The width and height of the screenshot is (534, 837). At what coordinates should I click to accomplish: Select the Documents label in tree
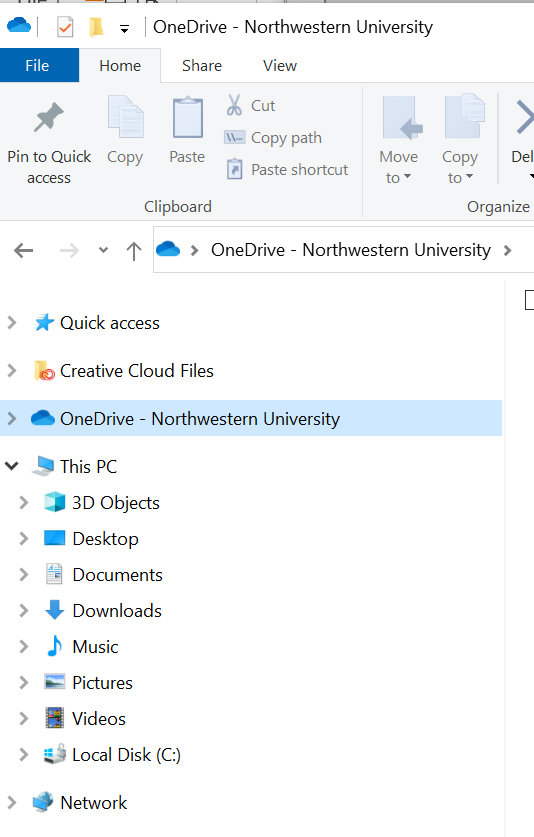click(x=117, y=574)
